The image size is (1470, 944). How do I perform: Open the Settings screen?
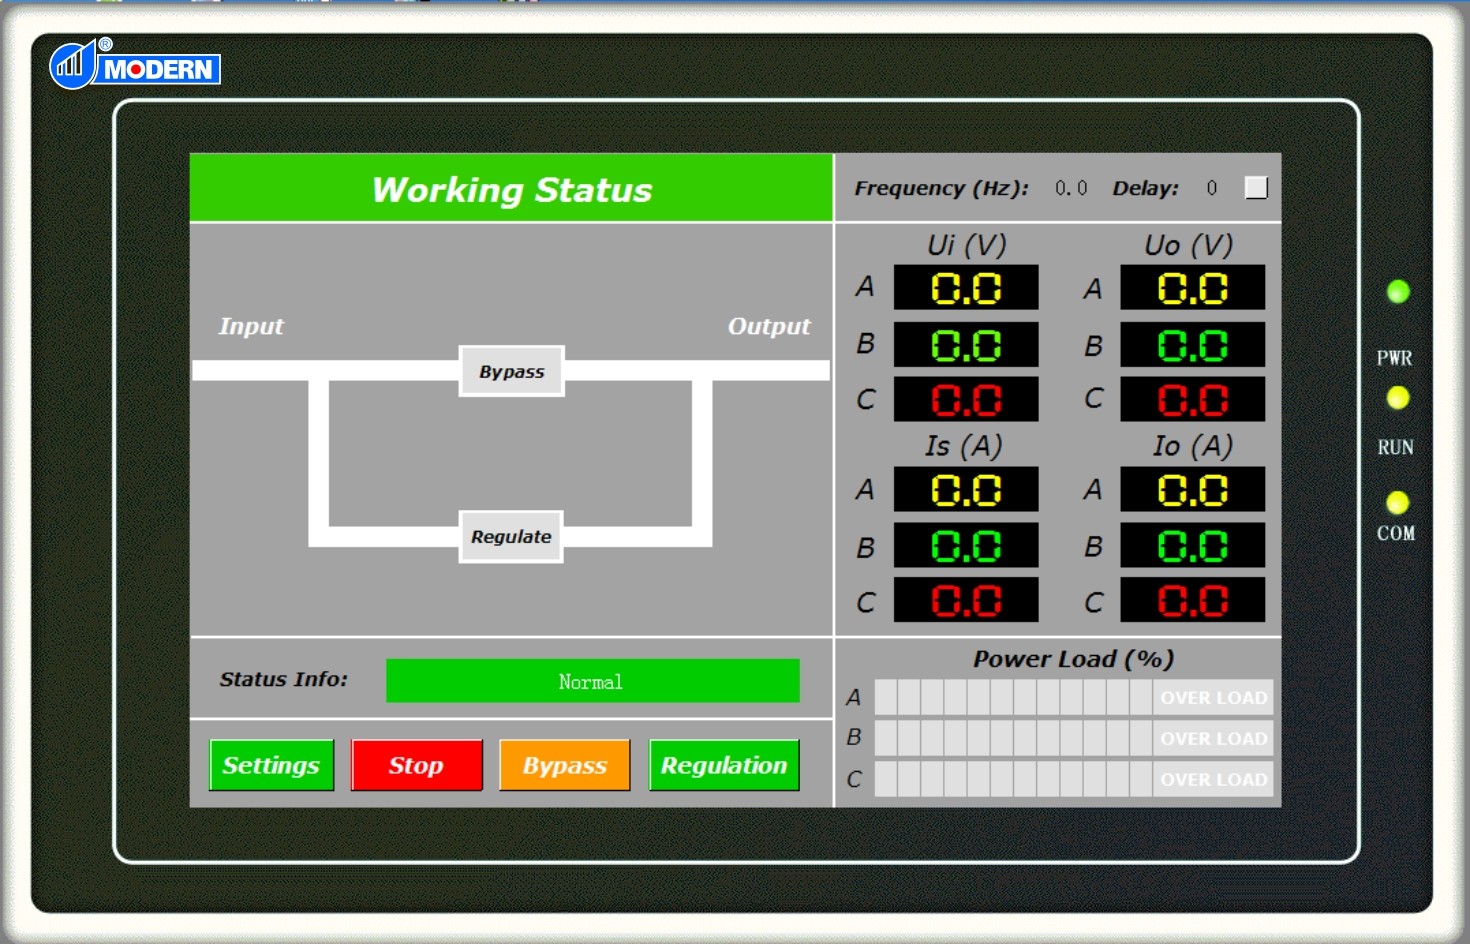pyautogui.click(x=271, y=765)
